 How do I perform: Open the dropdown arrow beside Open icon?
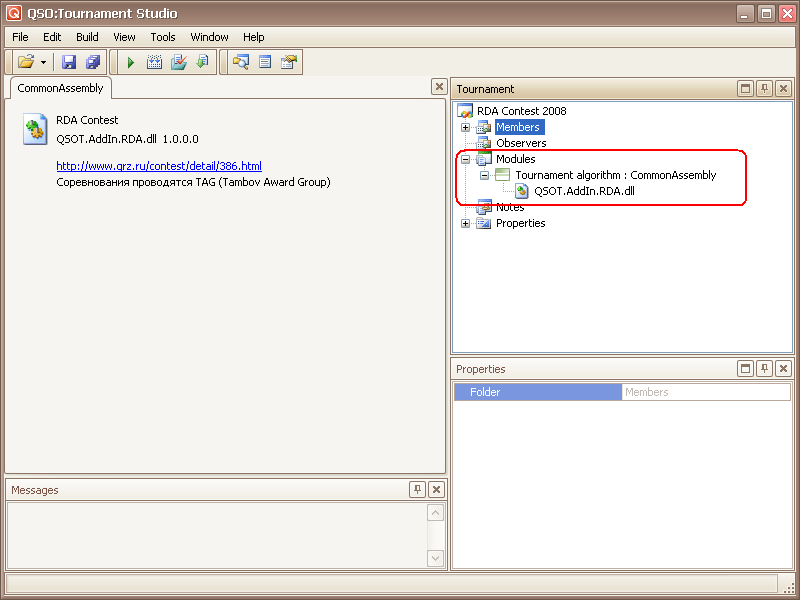pyautogui.click(x=43, y=62)
